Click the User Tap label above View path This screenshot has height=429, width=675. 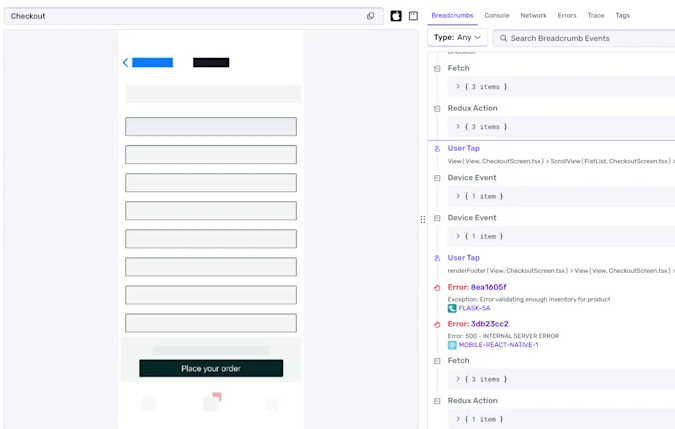coord(464,148)
